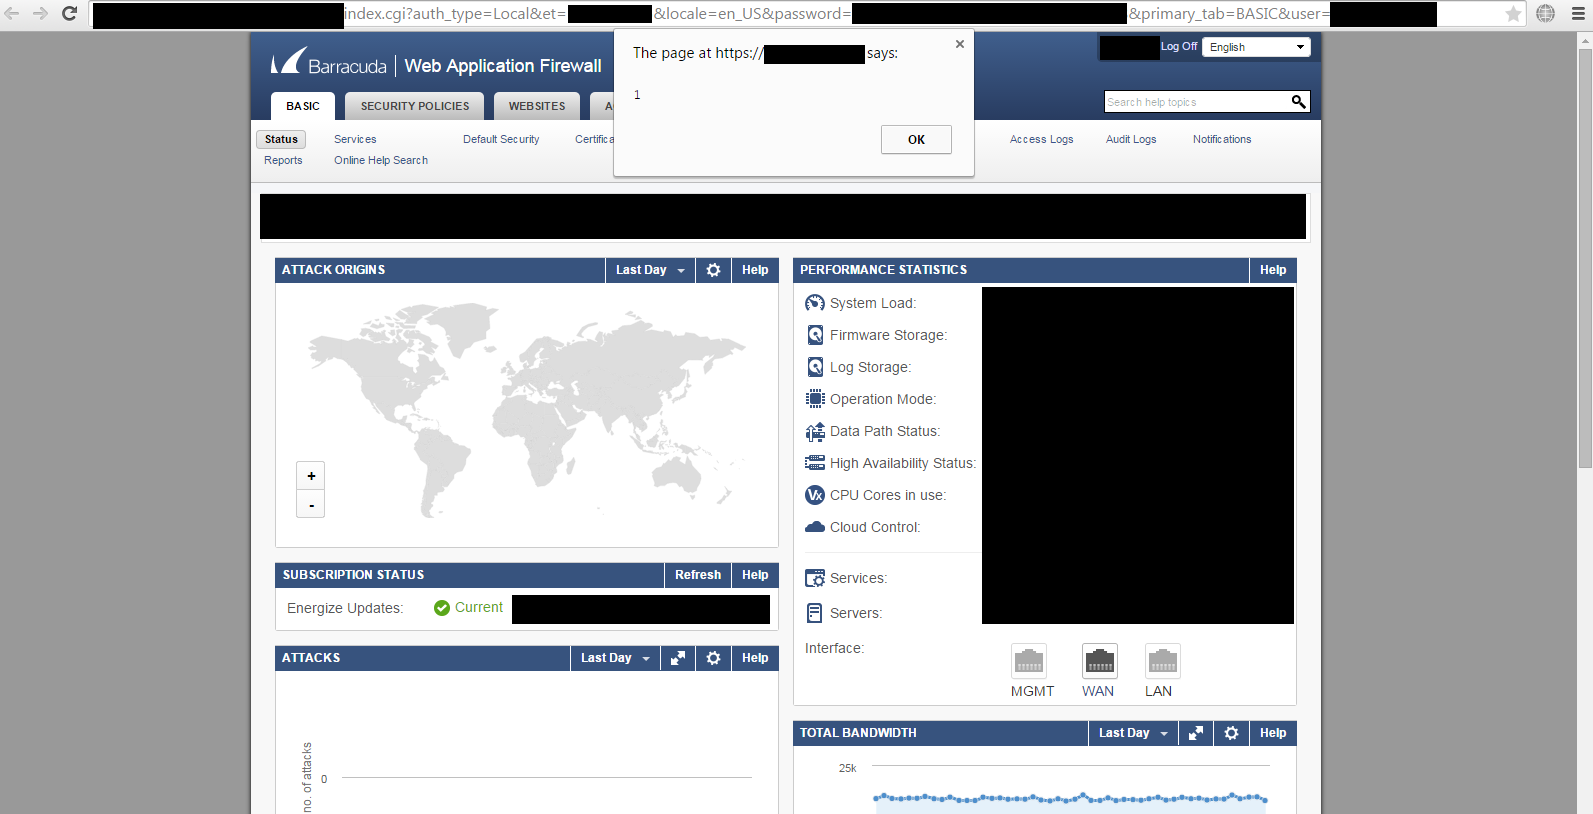Expand the Attacks panel chart
This screenshot has width=1593, height=814.
point(678,658)
